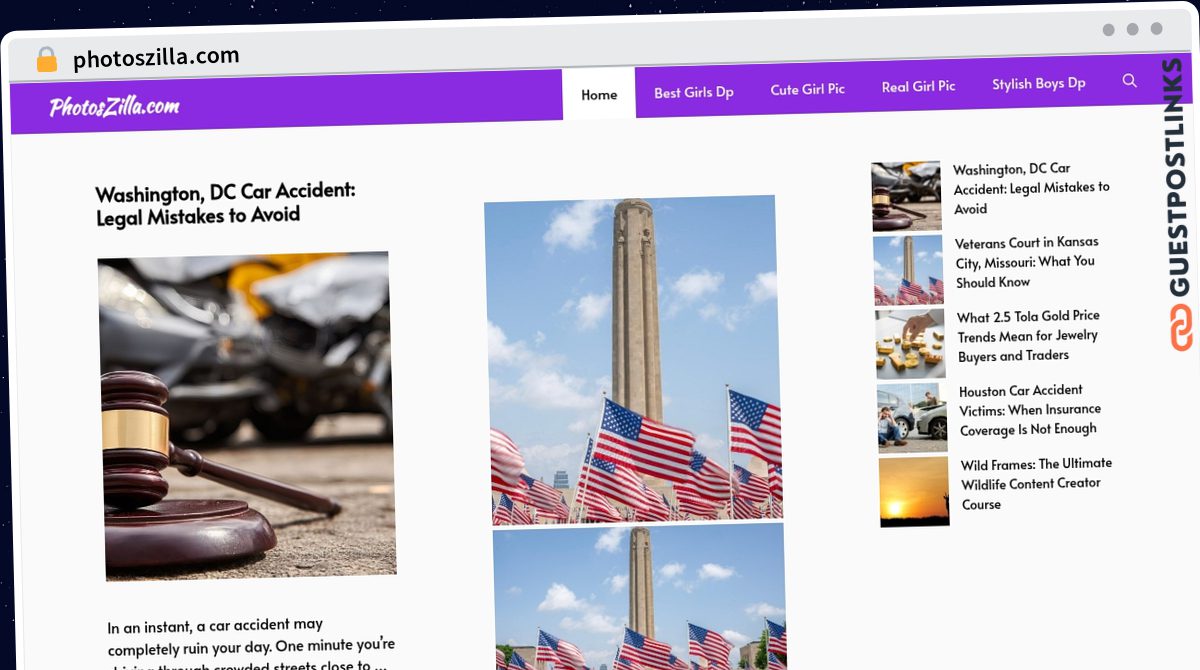Open the main Washington, DC Car Accident headline
This screenshot has width=1200, height=670.
(225, 203)
